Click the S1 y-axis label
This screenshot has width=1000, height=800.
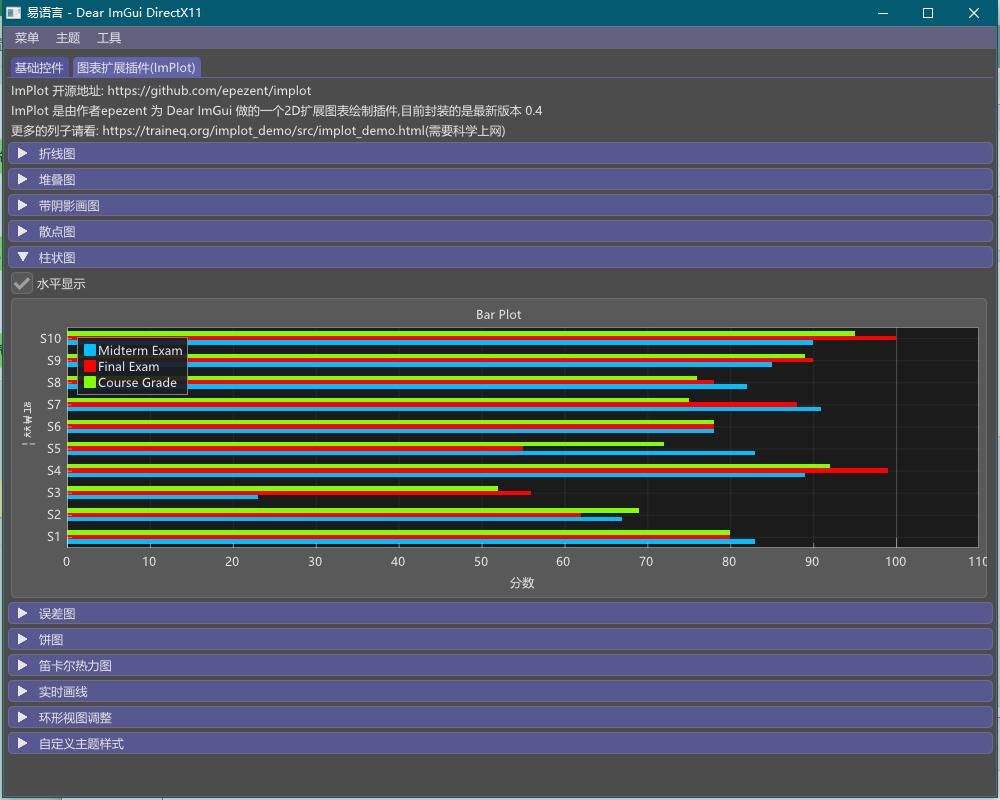54,537
